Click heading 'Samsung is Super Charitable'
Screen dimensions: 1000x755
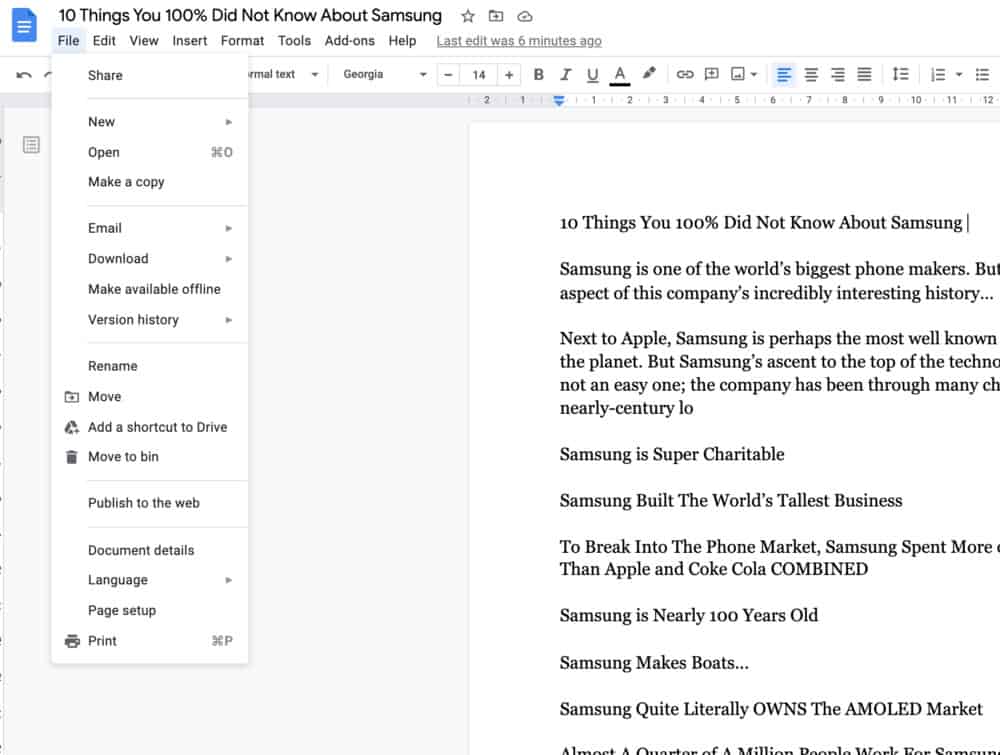(672, 455)
